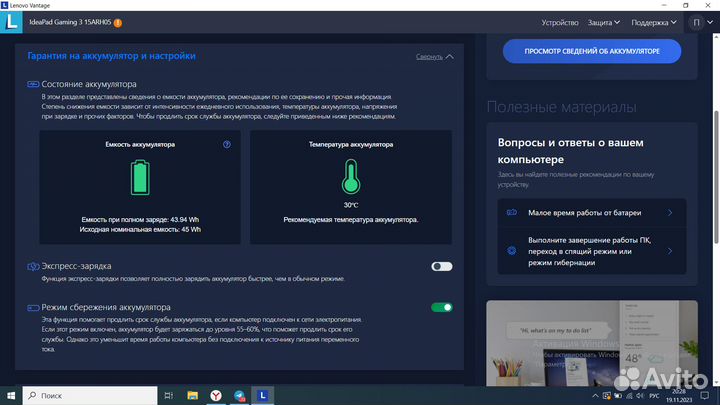The image size is (720, 405).
Task: Open Выполните завершение работы ПК article
Action: [592, 251]
